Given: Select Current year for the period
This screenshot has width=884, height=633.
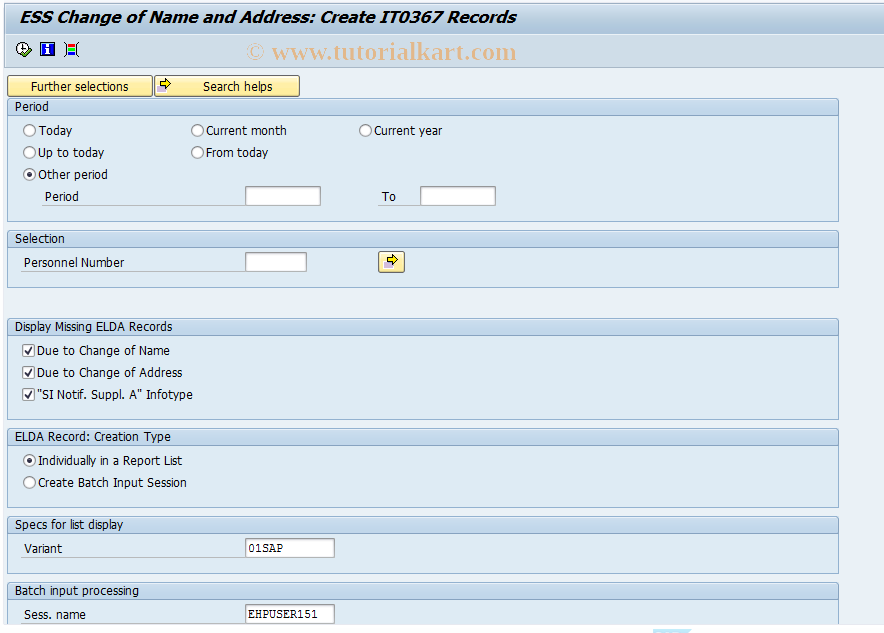Looking at the screenshot, I should (365, 130).
